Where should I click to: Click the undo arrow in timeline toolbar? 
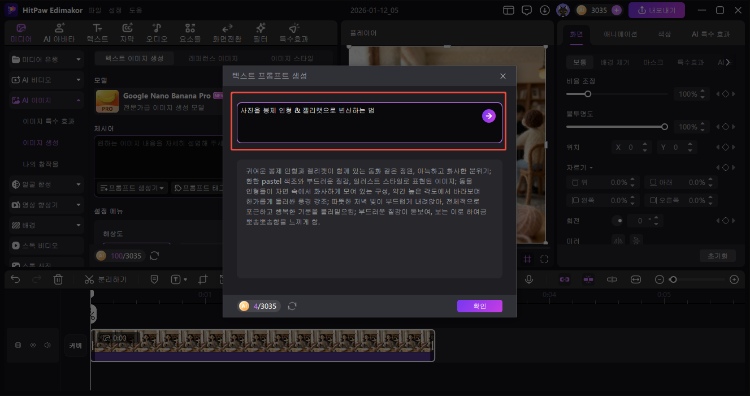[x=15, y=279]
